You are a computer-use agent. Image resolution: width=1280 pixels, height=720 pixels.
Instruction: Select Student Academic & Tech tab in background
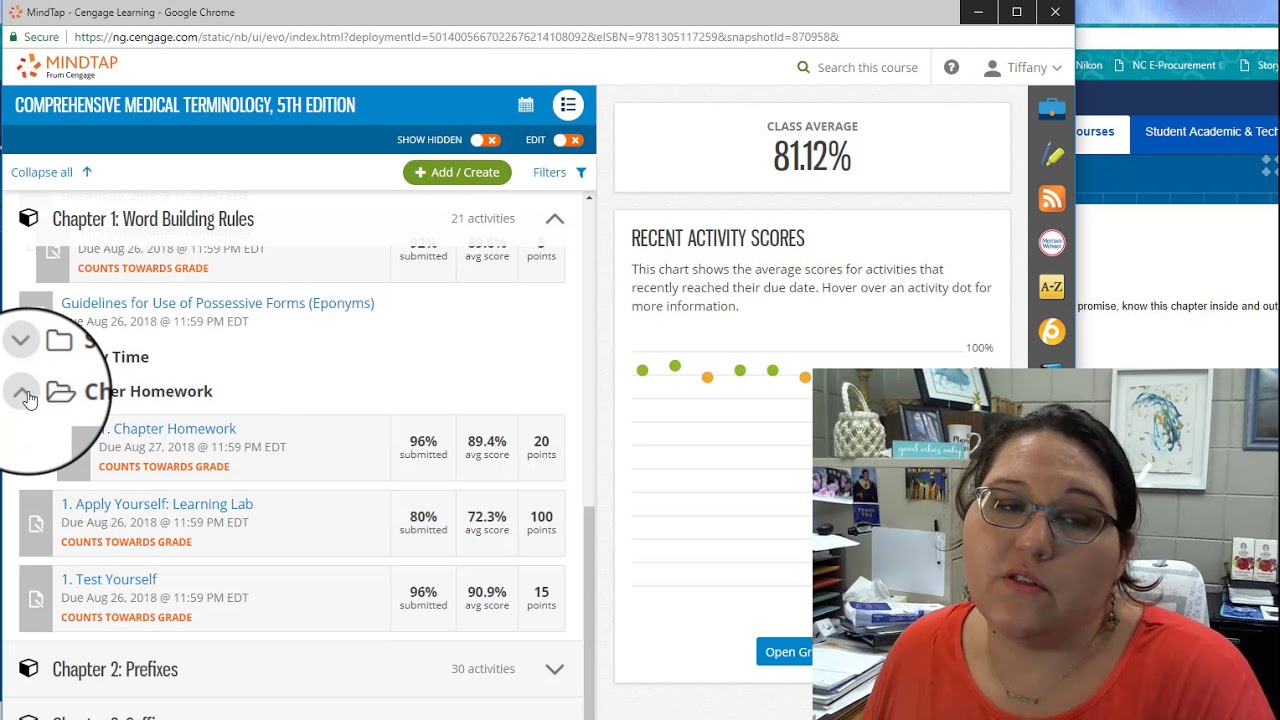click(x=1211, y=132)
